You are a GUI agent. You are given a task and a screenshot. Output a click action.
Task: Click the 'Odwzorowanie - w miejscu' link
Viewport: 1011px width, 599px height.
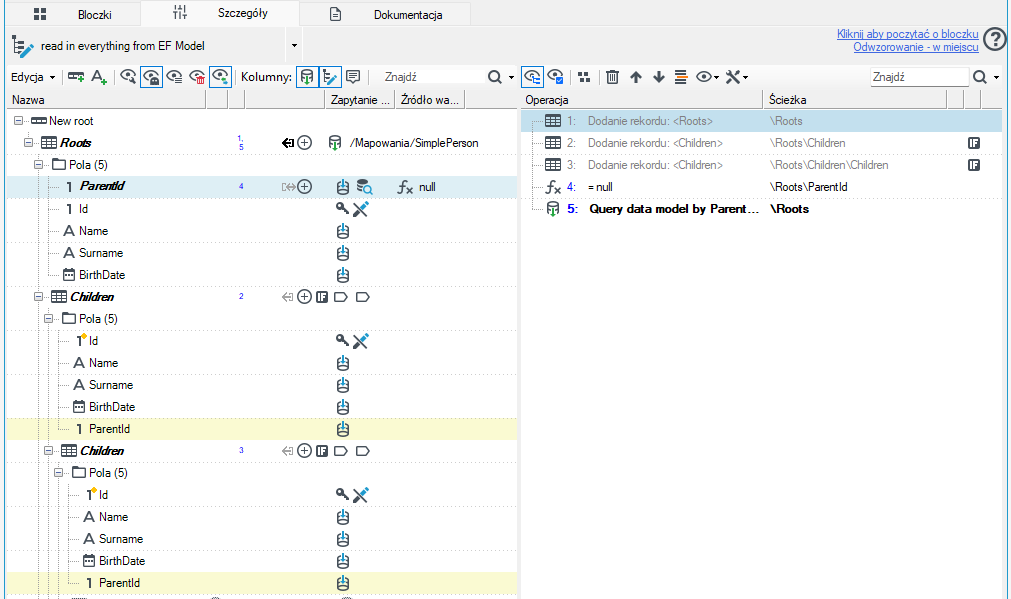(916, 47)
